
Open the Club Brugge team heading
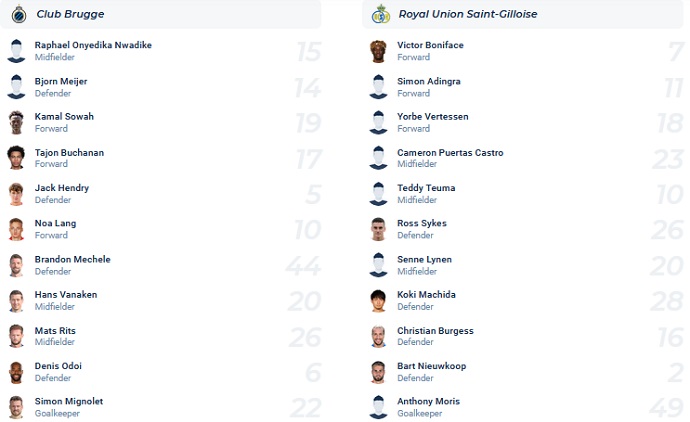(70, 14)
